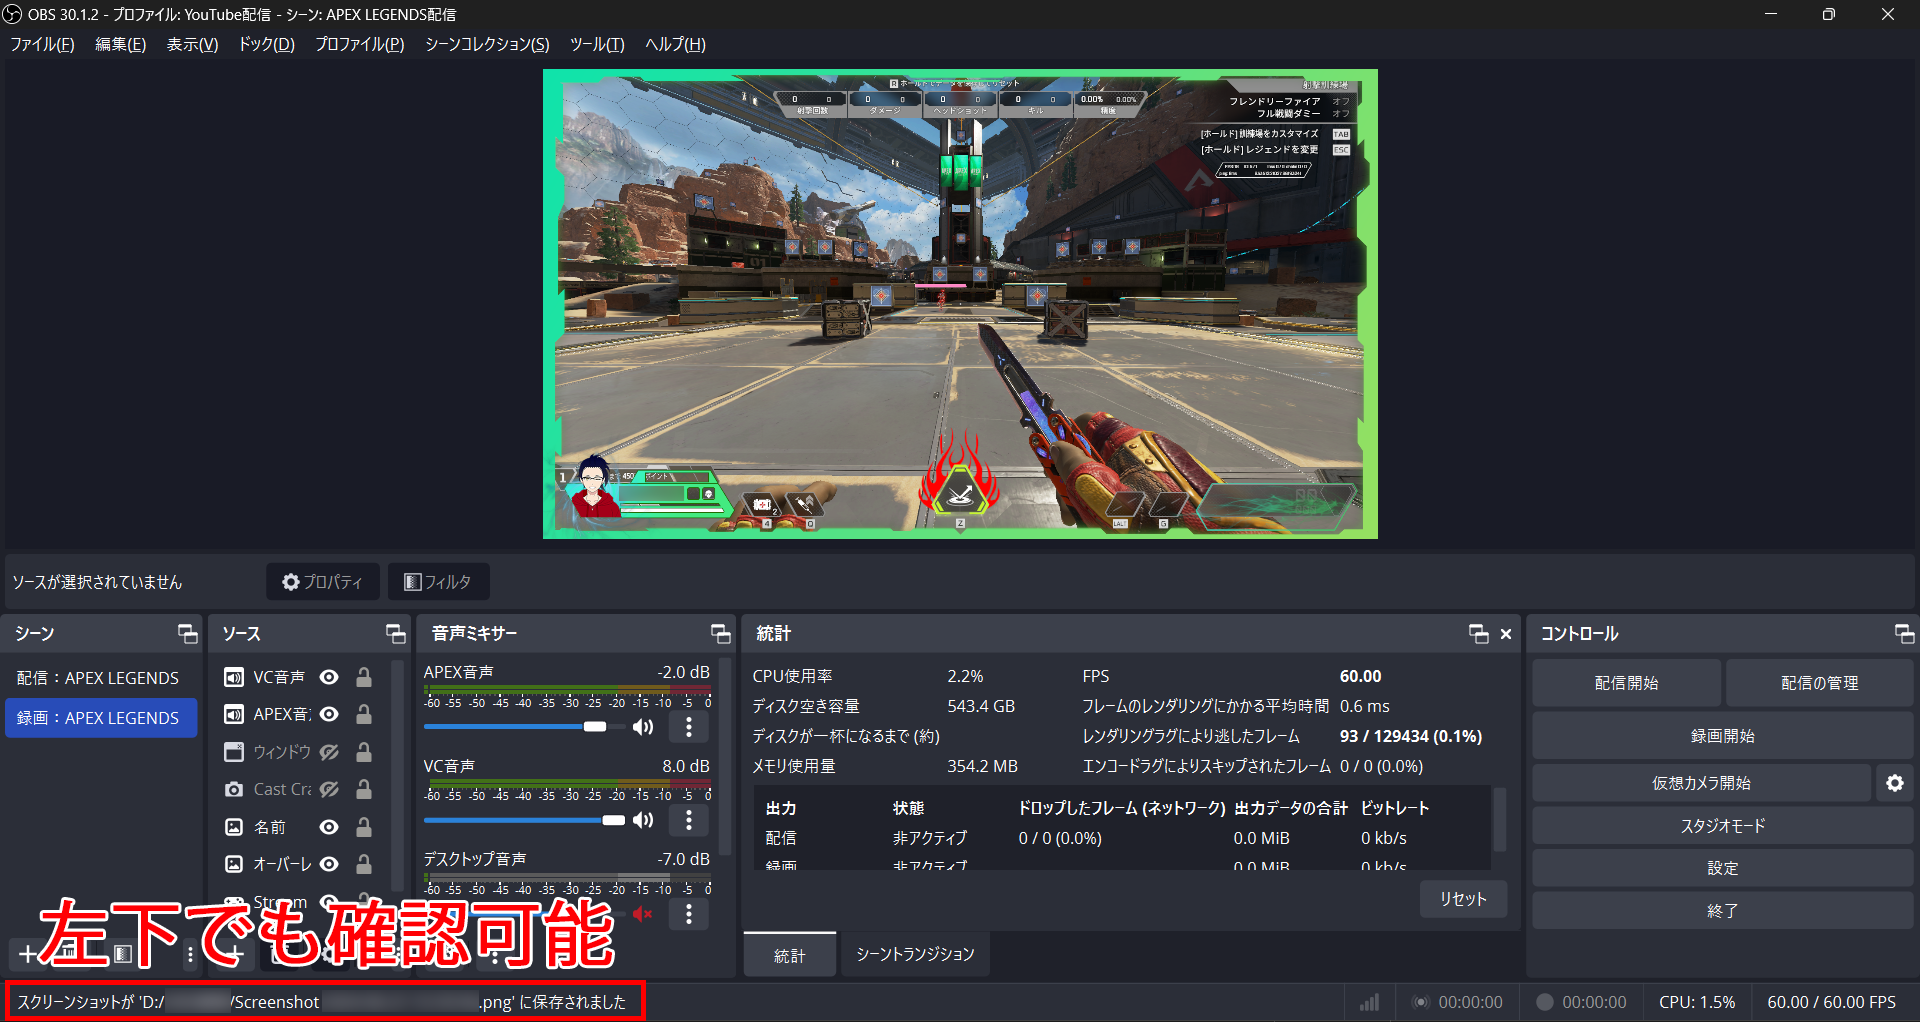Open the シーンコレクション menu
The width and height of the screenshot is (1920, 1022).
(x=487, y=44)
